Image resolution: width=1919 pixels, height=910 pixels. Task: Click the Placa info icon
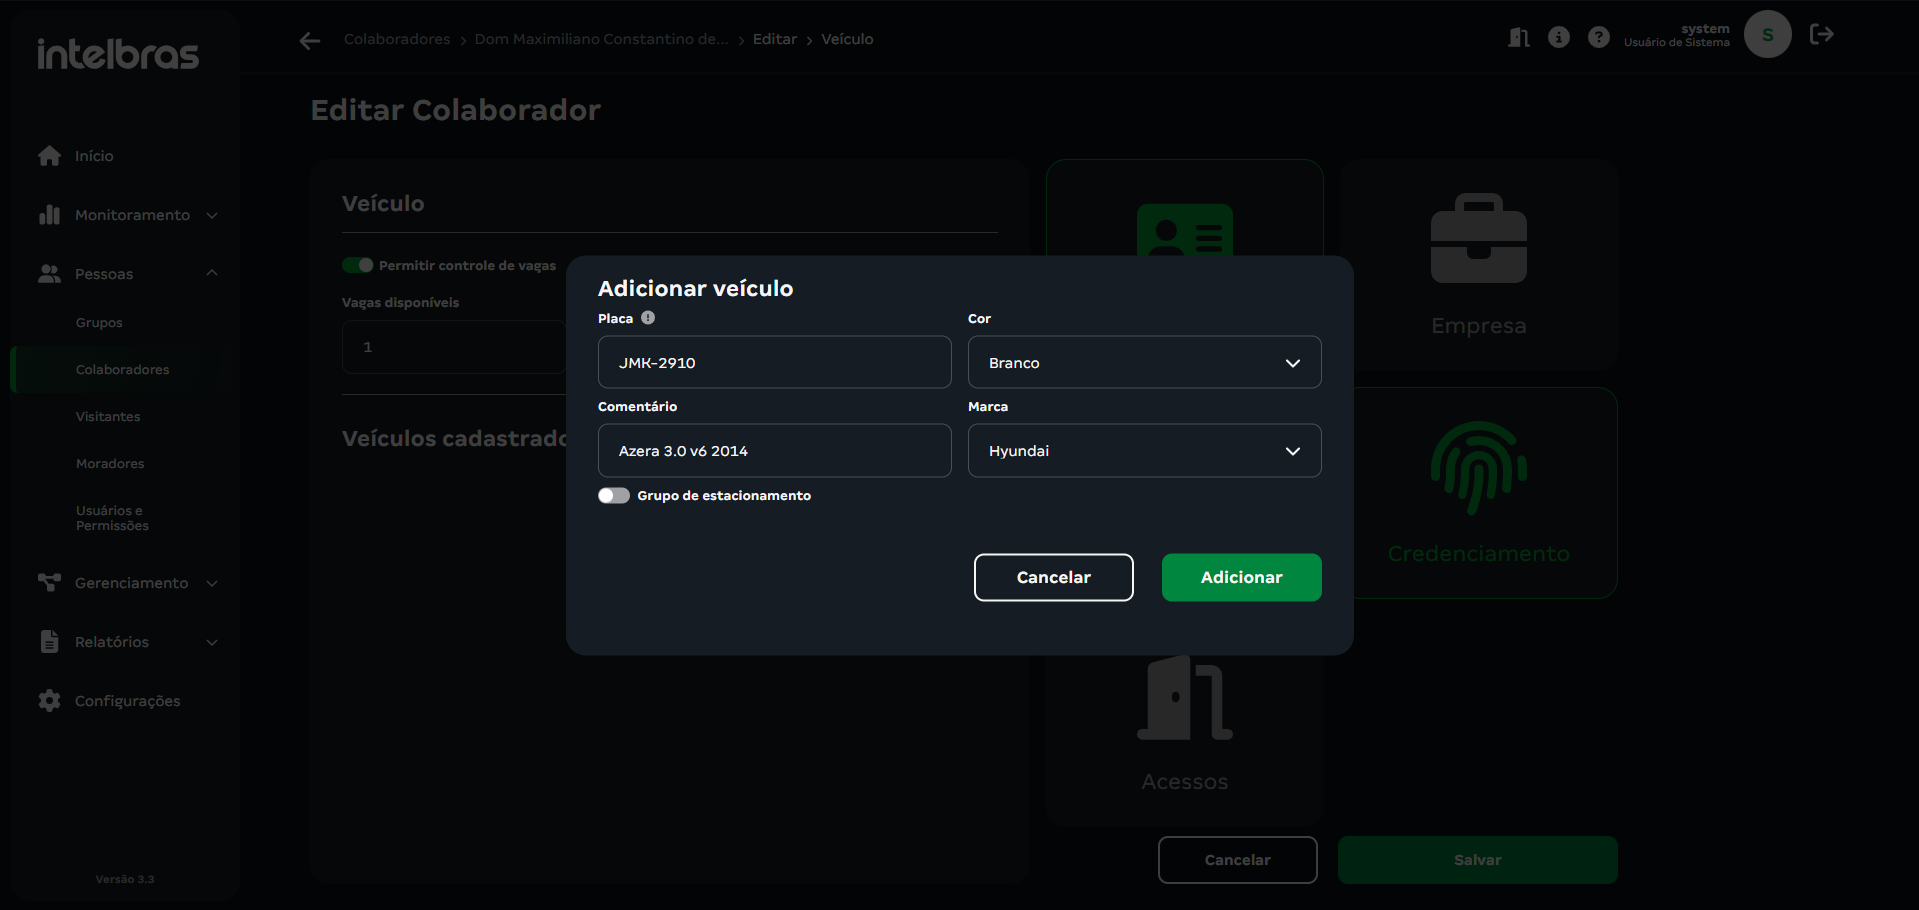(648, 318)
